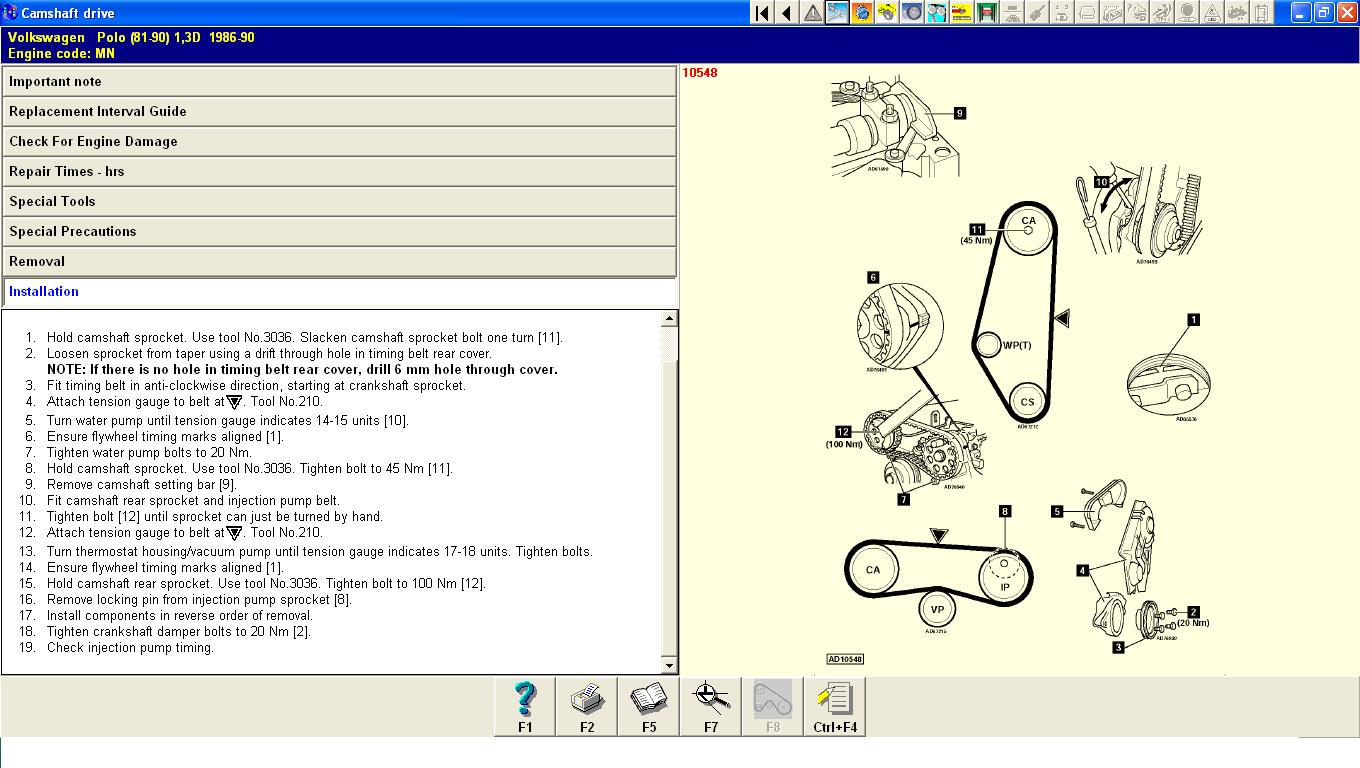Click the instruction list scroll-up arrow
Screen dimensions: 1360x768
[x=670, y=319]
